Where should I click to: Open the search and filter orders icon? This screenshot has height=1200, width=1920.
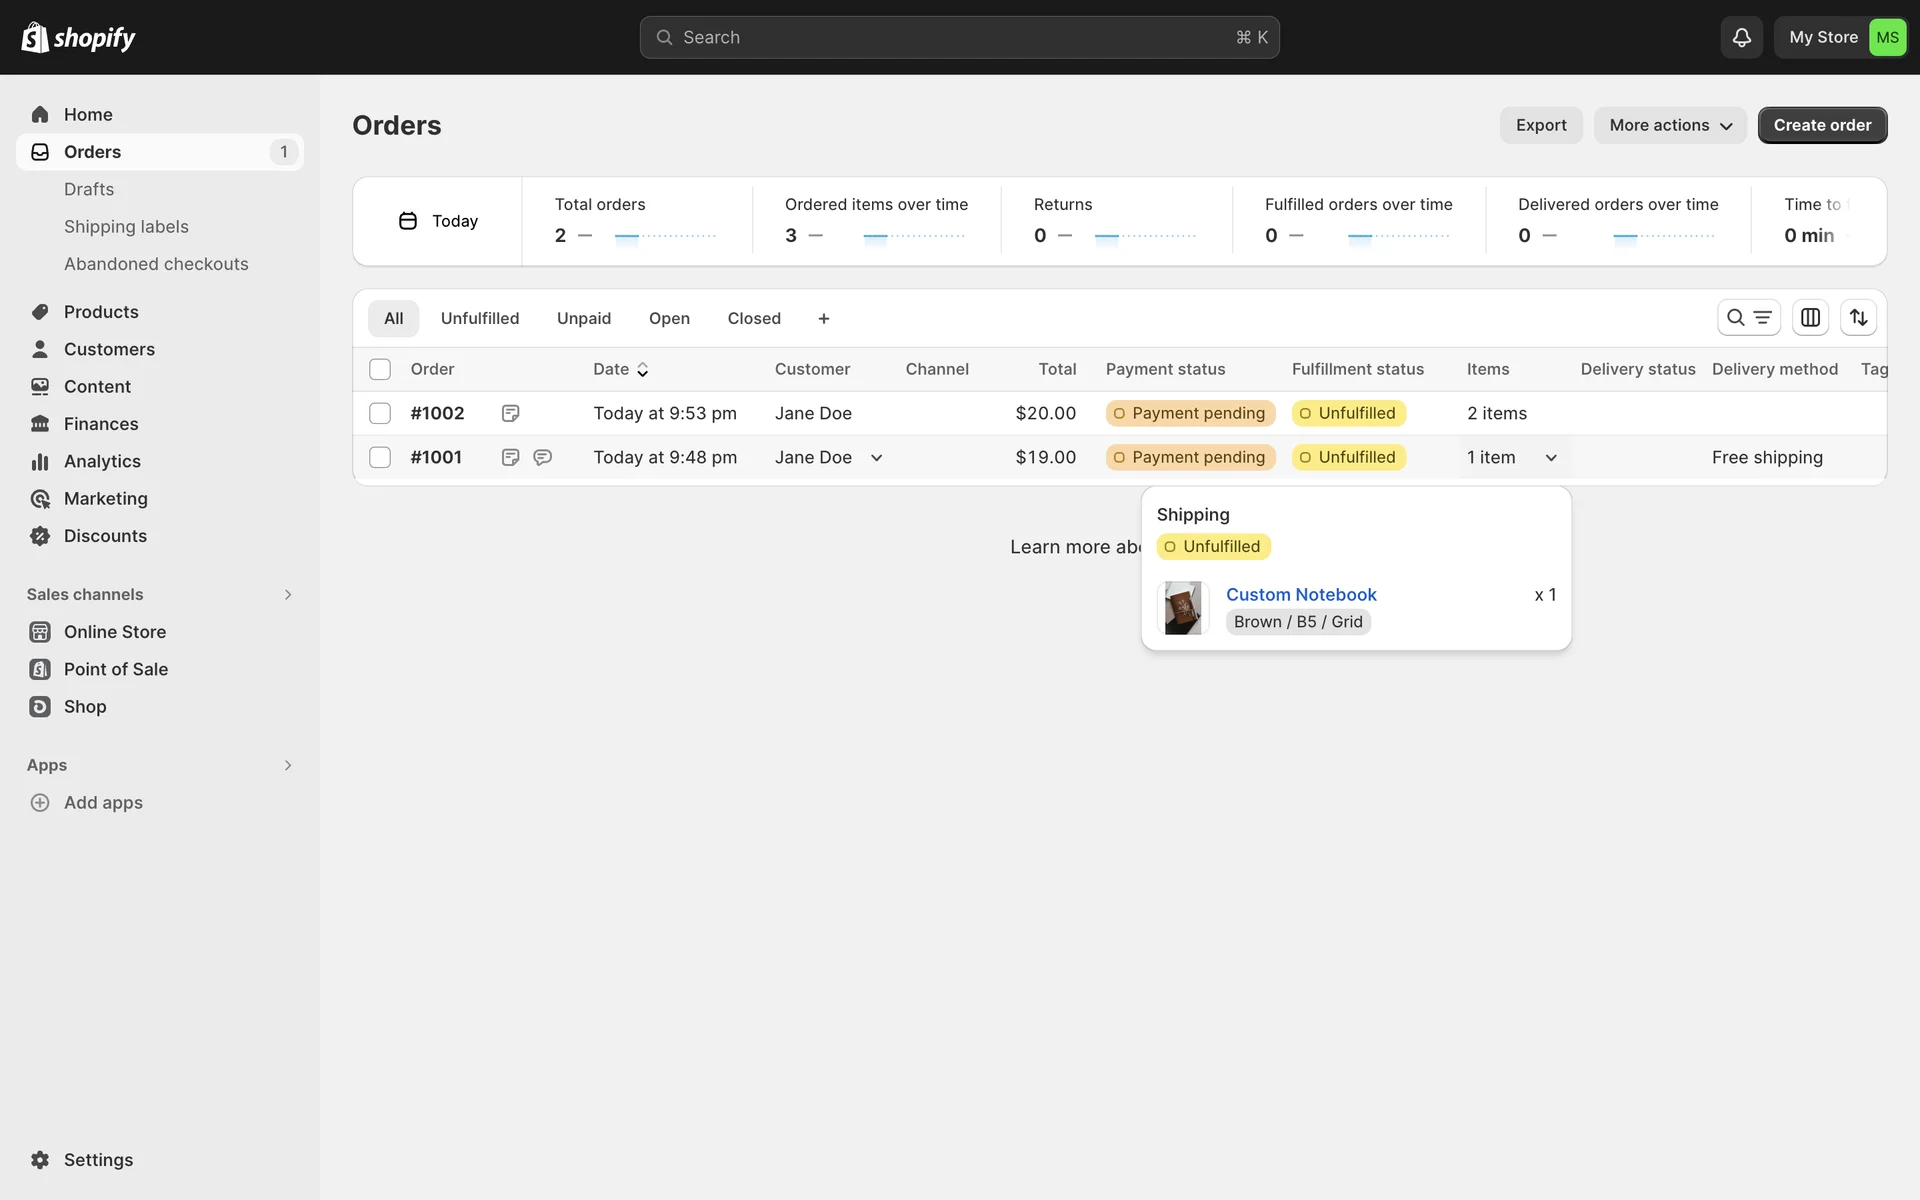1748,317
